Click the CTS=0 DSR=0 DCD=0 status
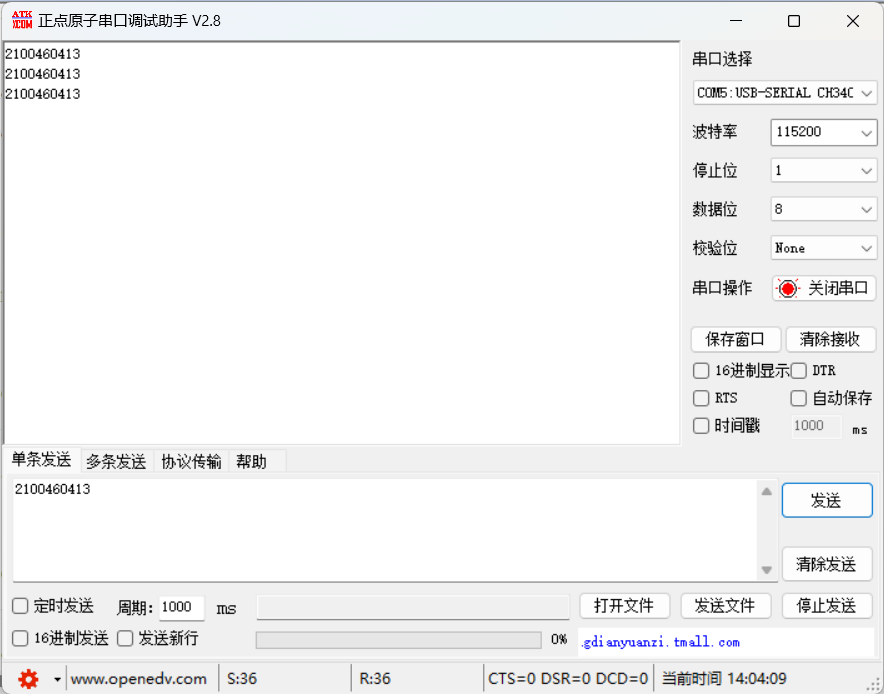 tap(568, 679)
